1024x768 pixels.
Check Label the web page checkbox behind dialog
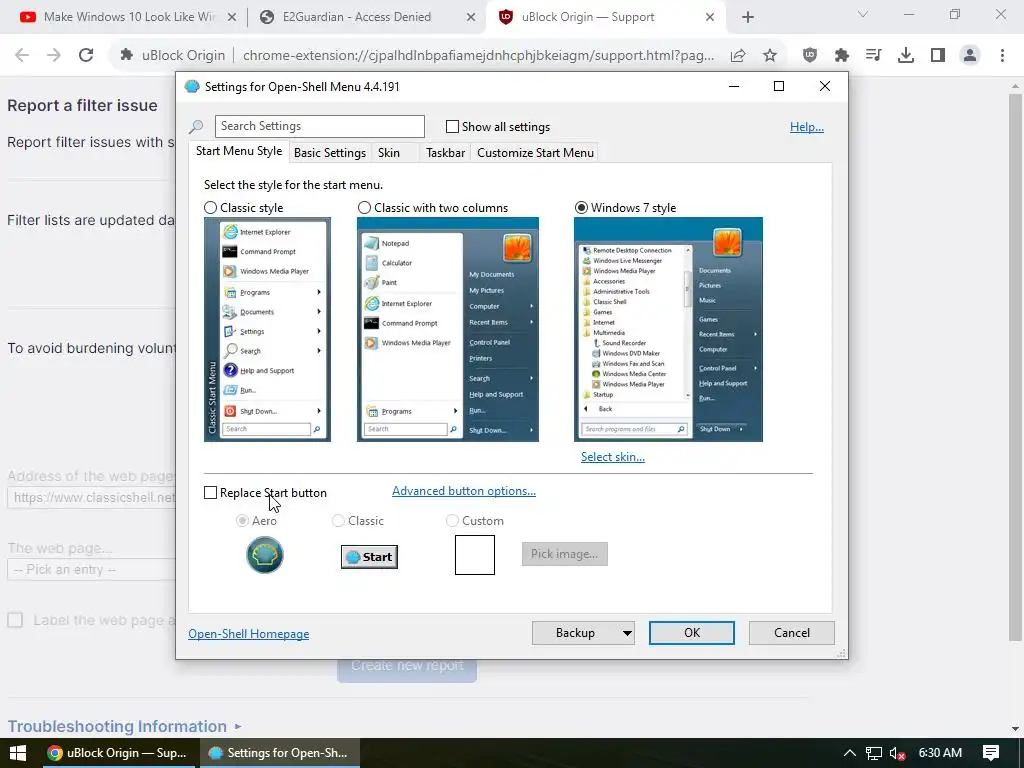(x=15, y=620)
